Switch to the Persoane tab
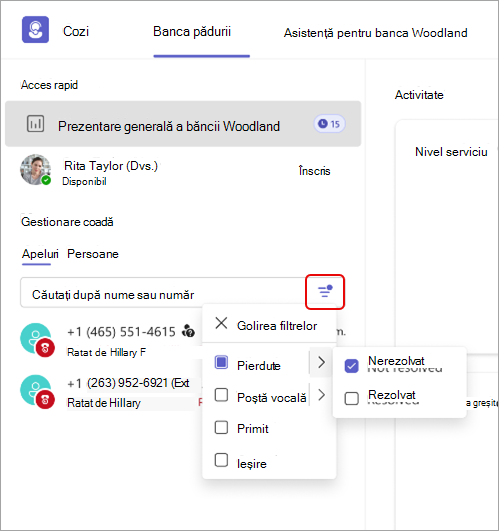499x531 pixels. [93, 254]
